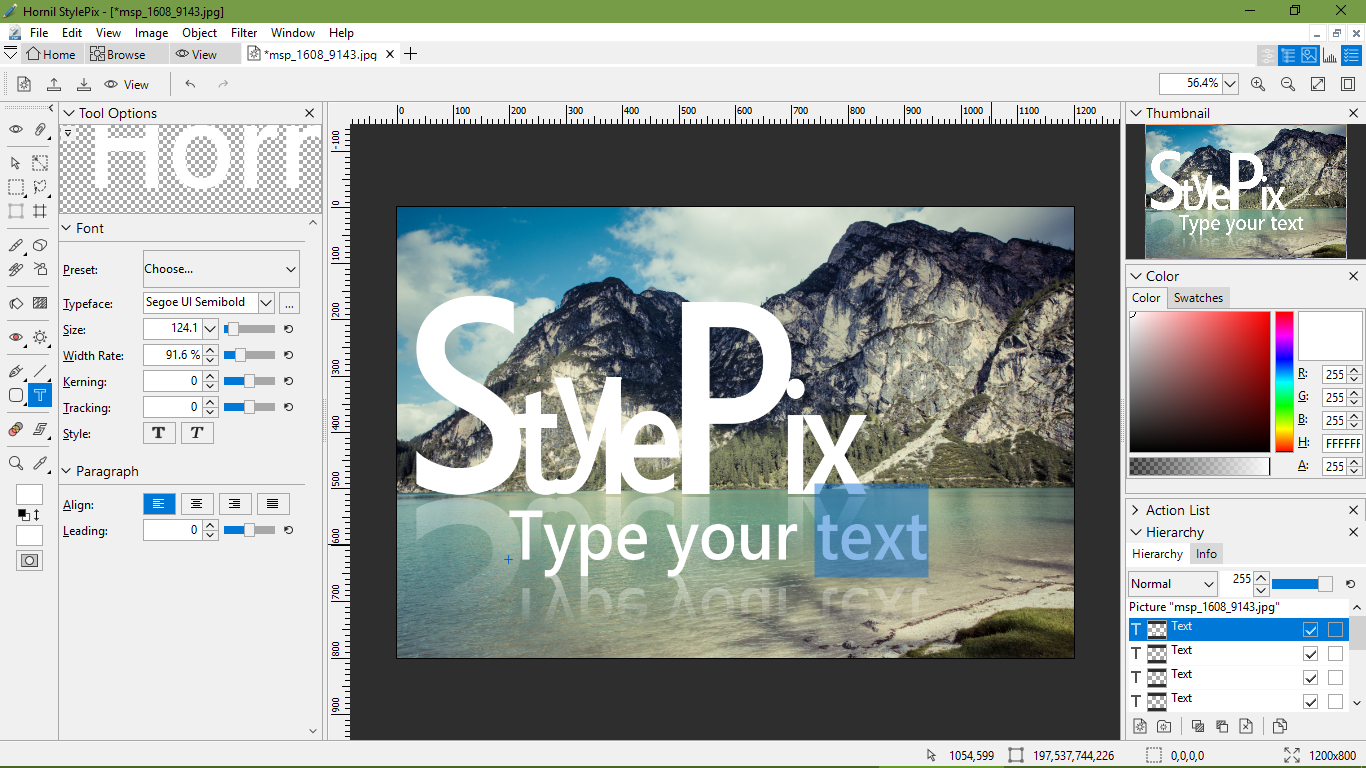Uncheck visibility of the selected Text layer
Viewport: 1366px width, 768px height.
(x=1310, y=630)
